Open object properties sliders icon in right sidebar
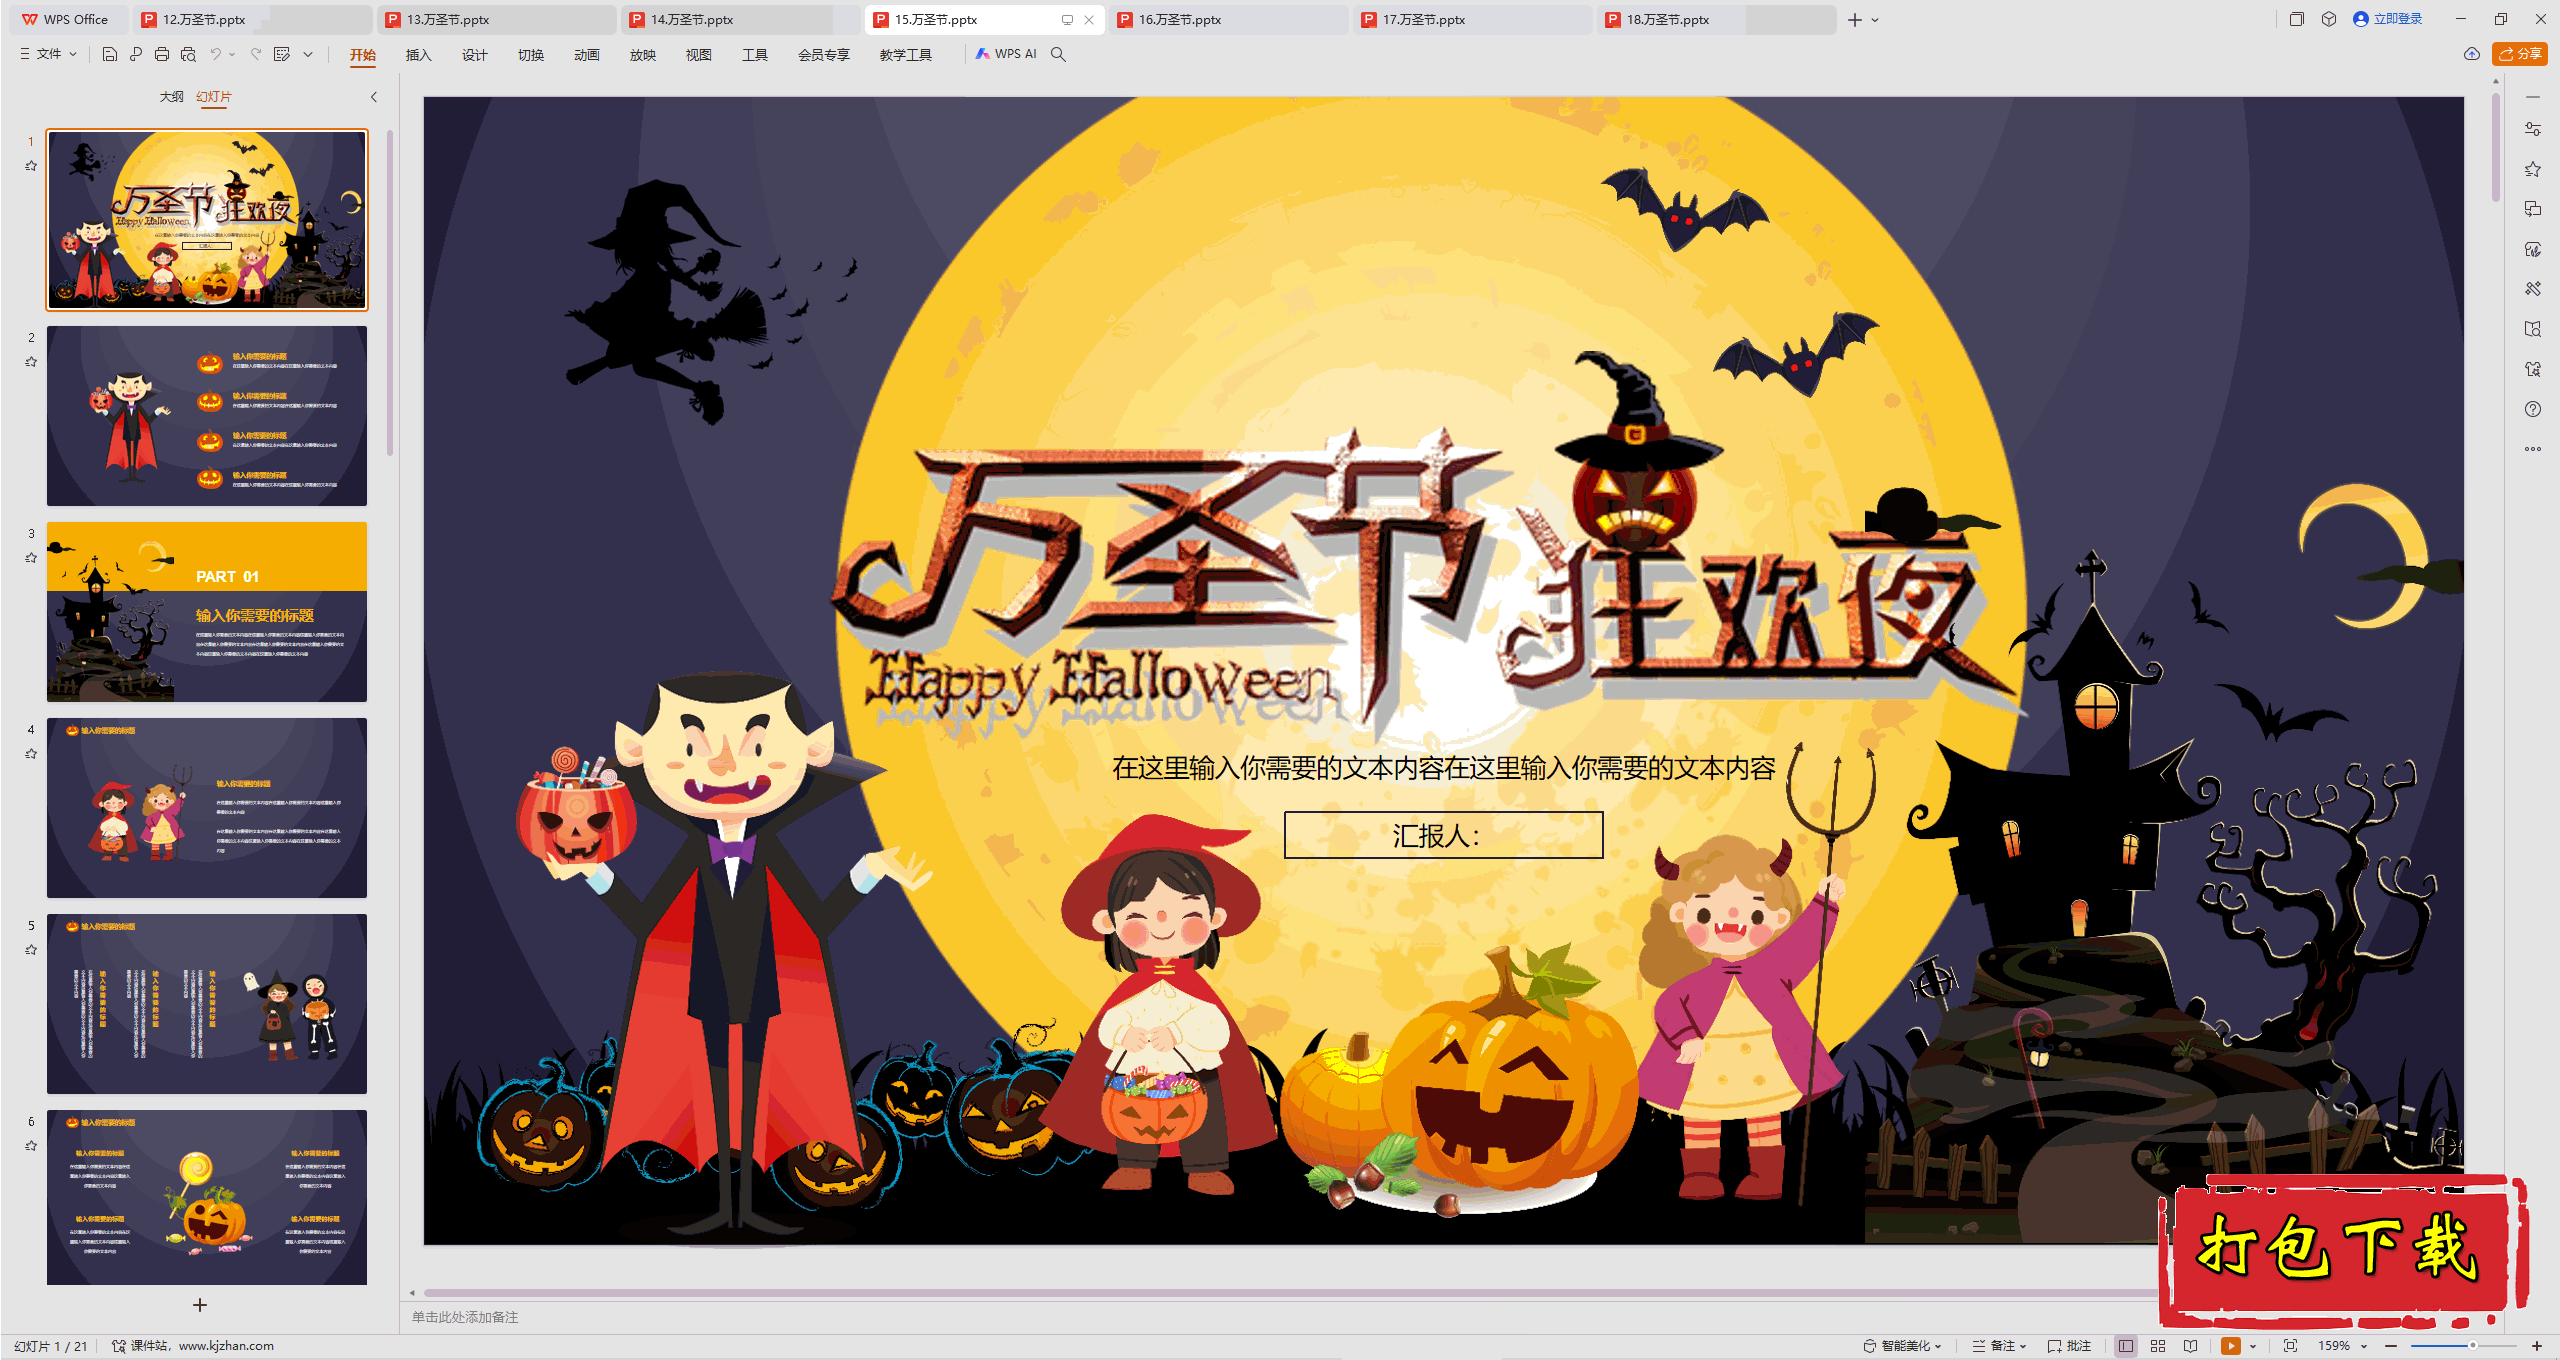2560x1360 pixels. (2533, 129)
